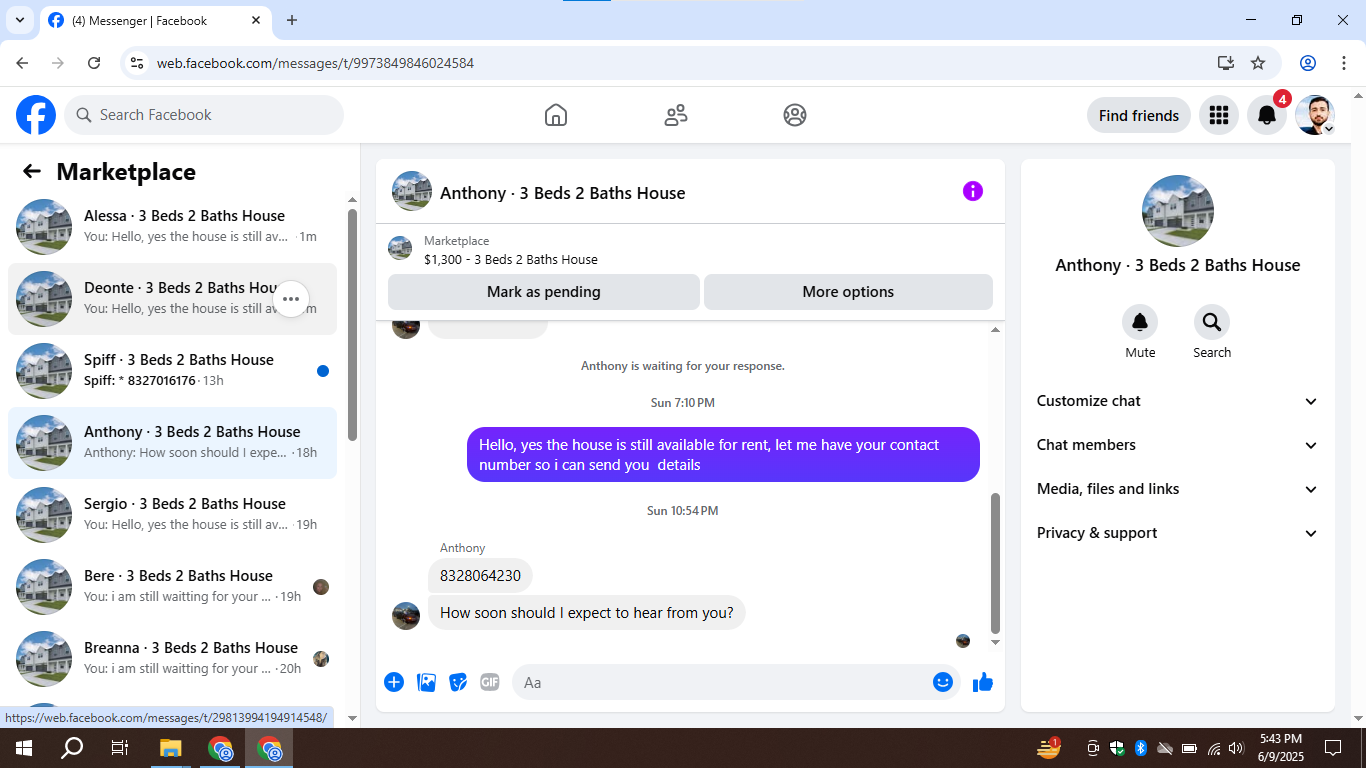1366x768 pixels.
Task: Expand Chat members section
Action: click(x=1178, y=445)
